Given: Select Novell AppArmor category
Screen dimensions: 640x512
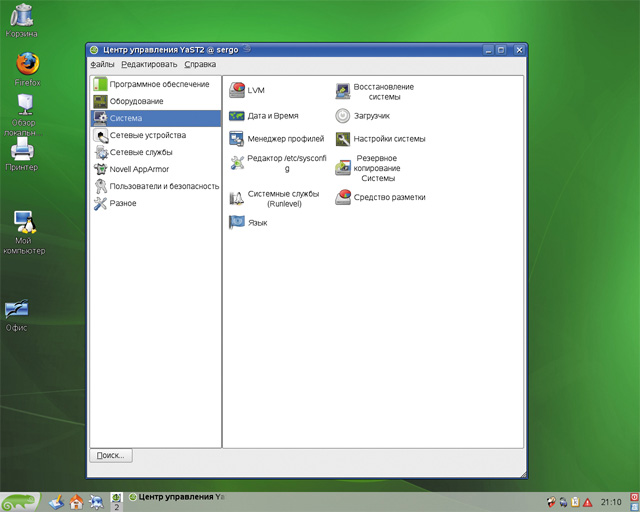Looking at the screenshot, I should click(x=156, y=169).
